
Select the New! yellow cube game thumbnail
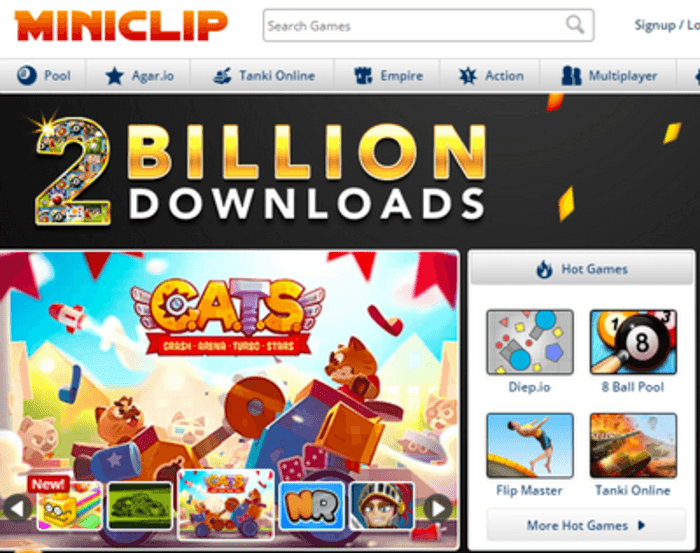69,505
